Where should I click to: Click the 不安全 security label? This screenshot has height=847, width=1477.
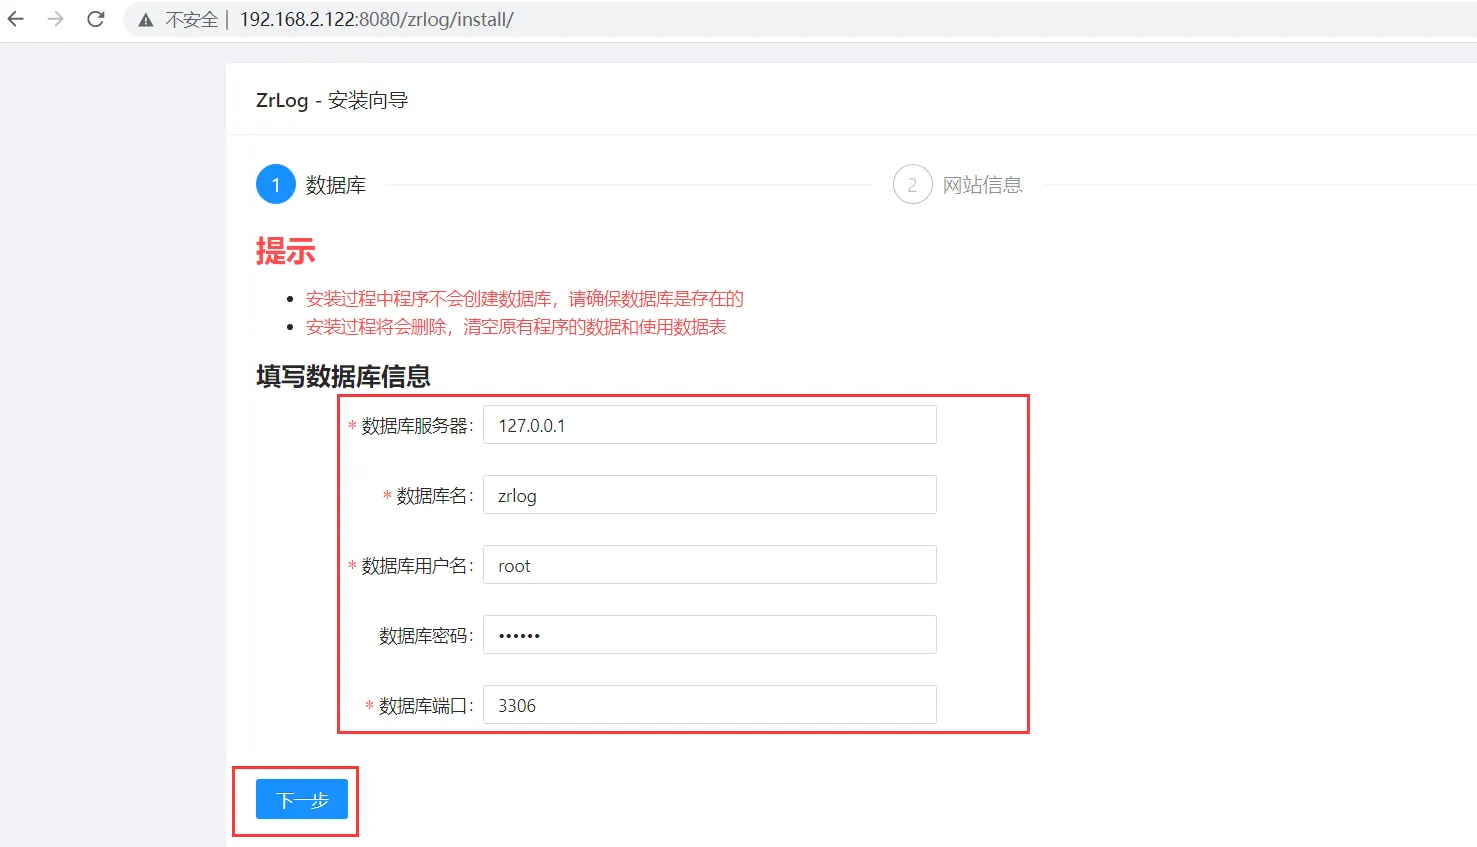191,20
